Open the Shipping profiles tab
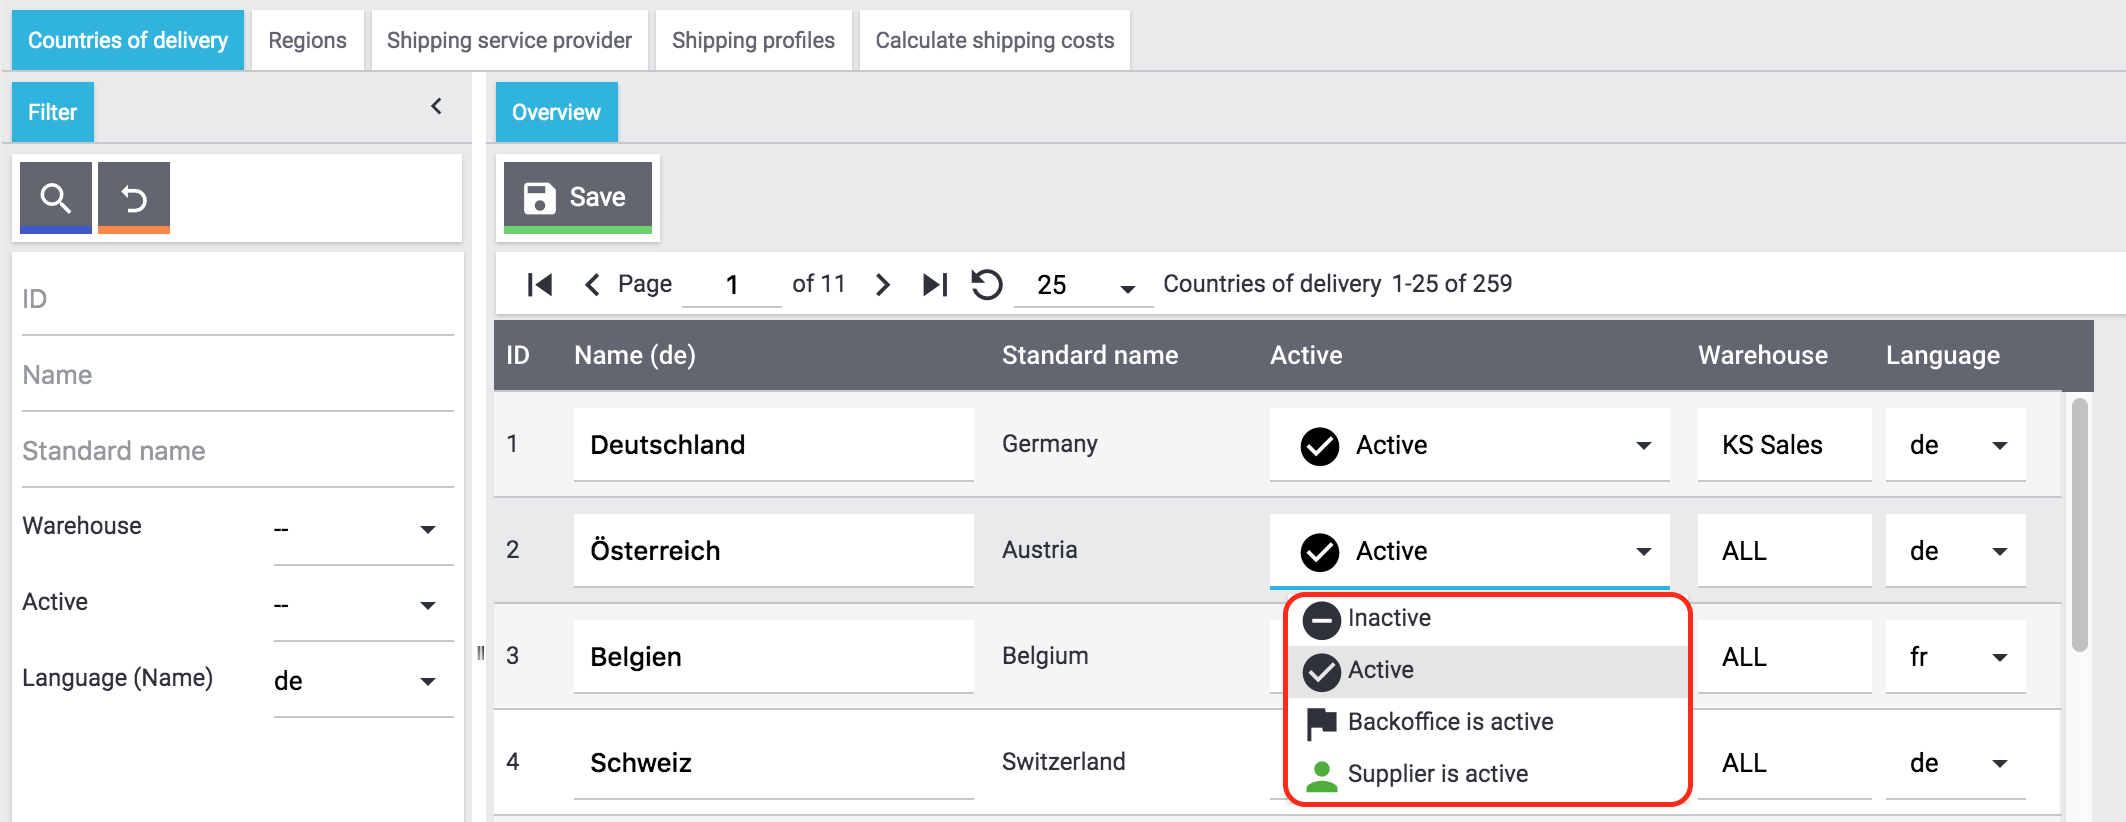The width and height of the screenshot is (2126, 822). tap(753, 40)
